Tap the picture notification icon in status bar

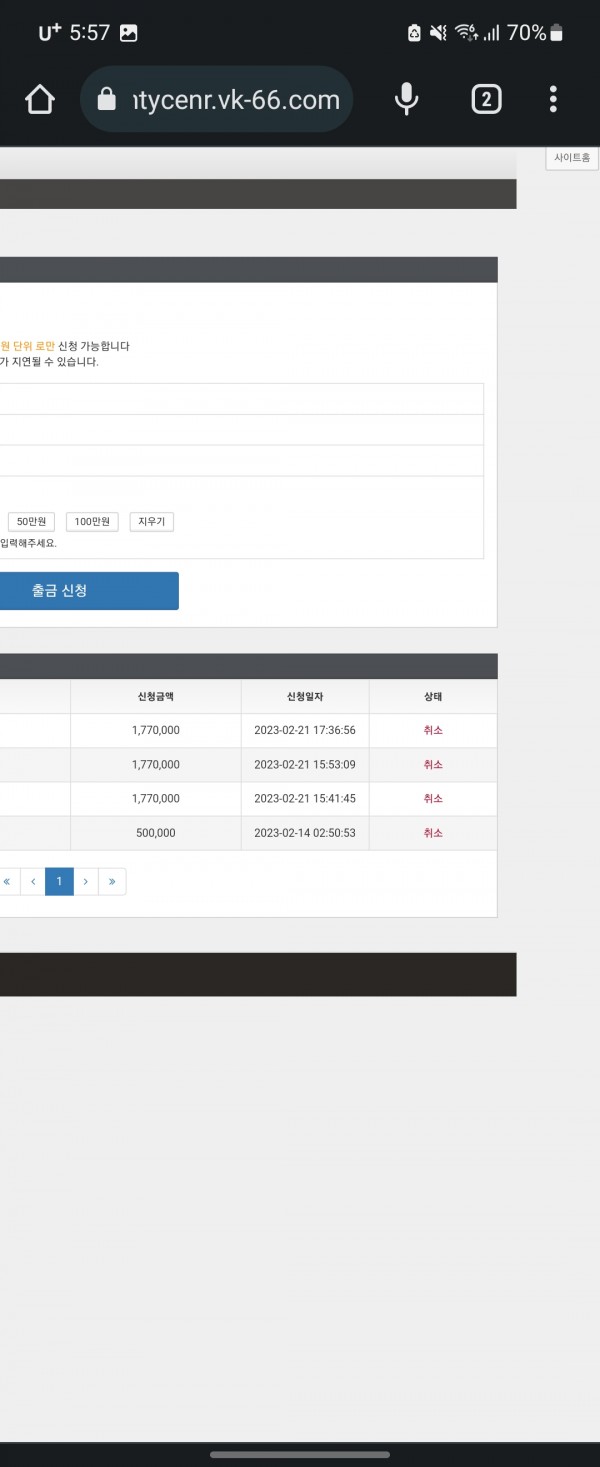click(x=128, y=33)
